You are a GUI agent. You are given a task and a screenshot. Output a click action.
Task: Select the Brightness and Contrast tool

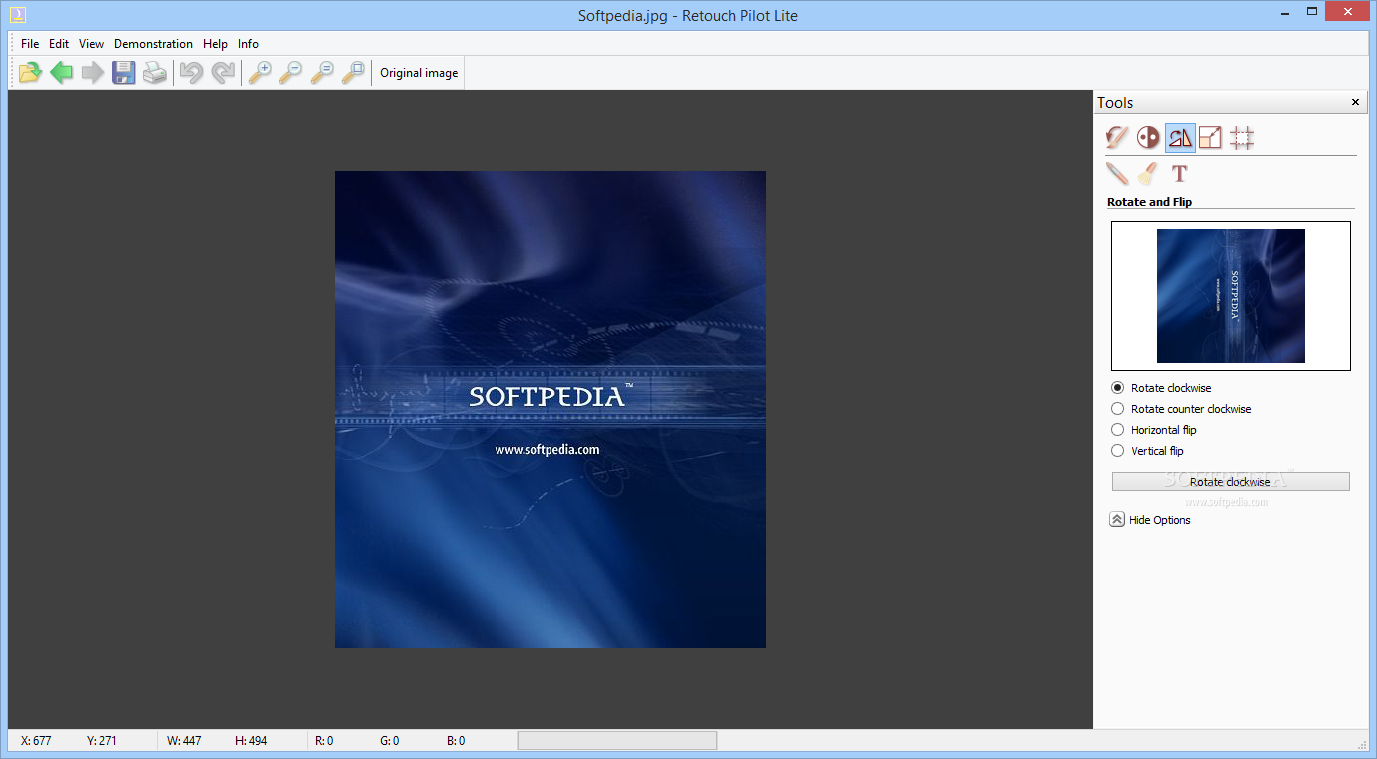point(1148,137)
